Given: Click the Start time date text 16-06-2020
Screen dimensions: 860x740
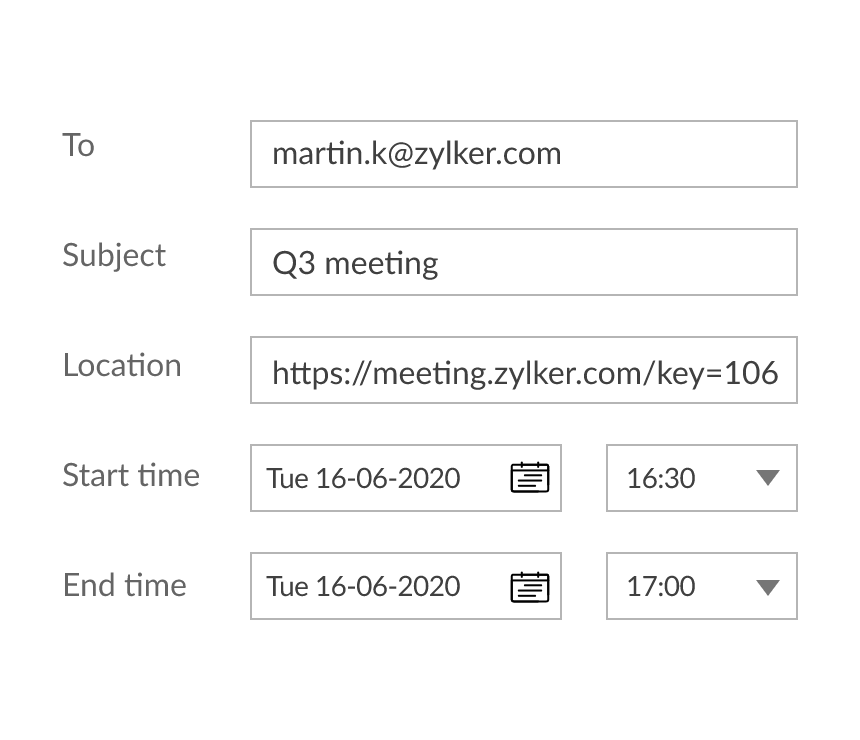Looking at the screenshot, I should (387, 478).
